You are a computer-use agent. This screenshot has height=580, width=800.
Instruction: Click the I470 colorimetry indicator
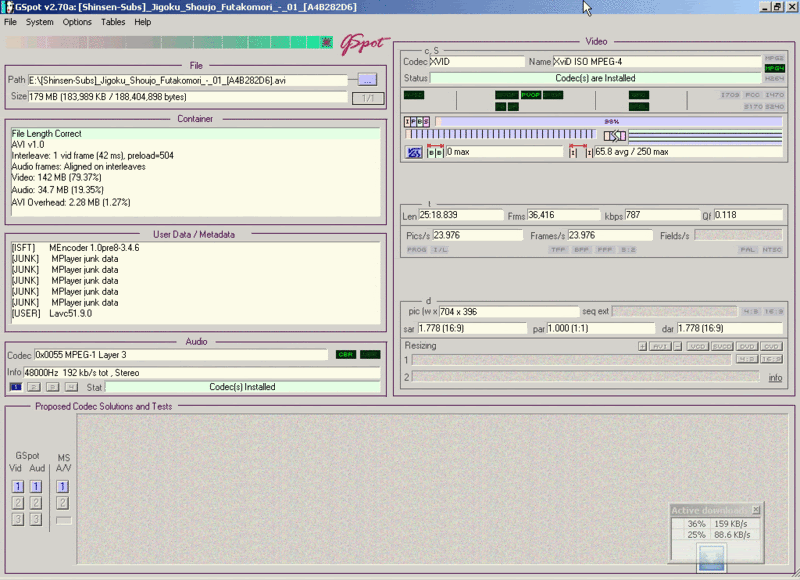click(x=774, y=95)
